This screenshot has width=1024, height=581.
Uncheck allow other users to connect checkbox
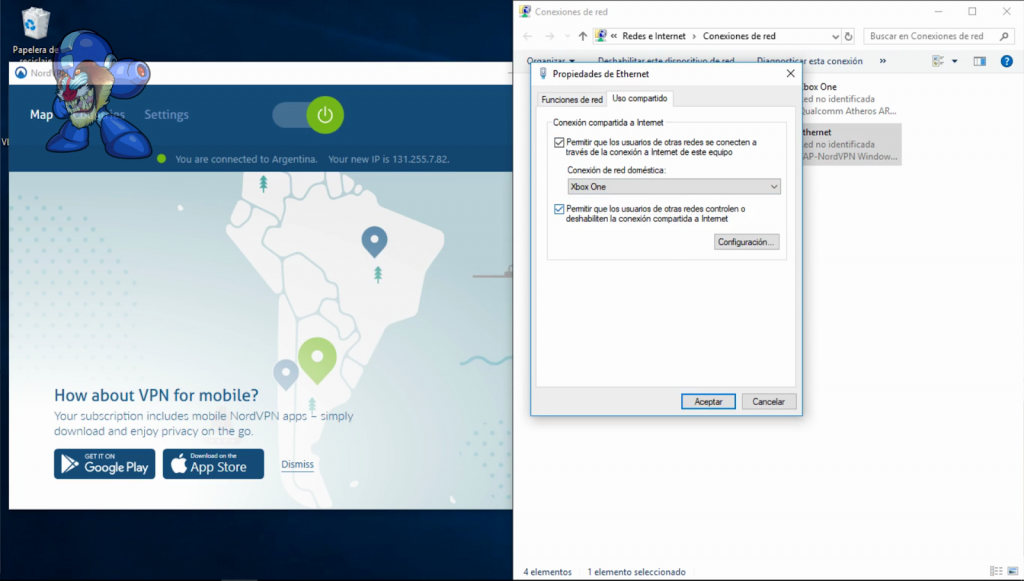point(559,143)
